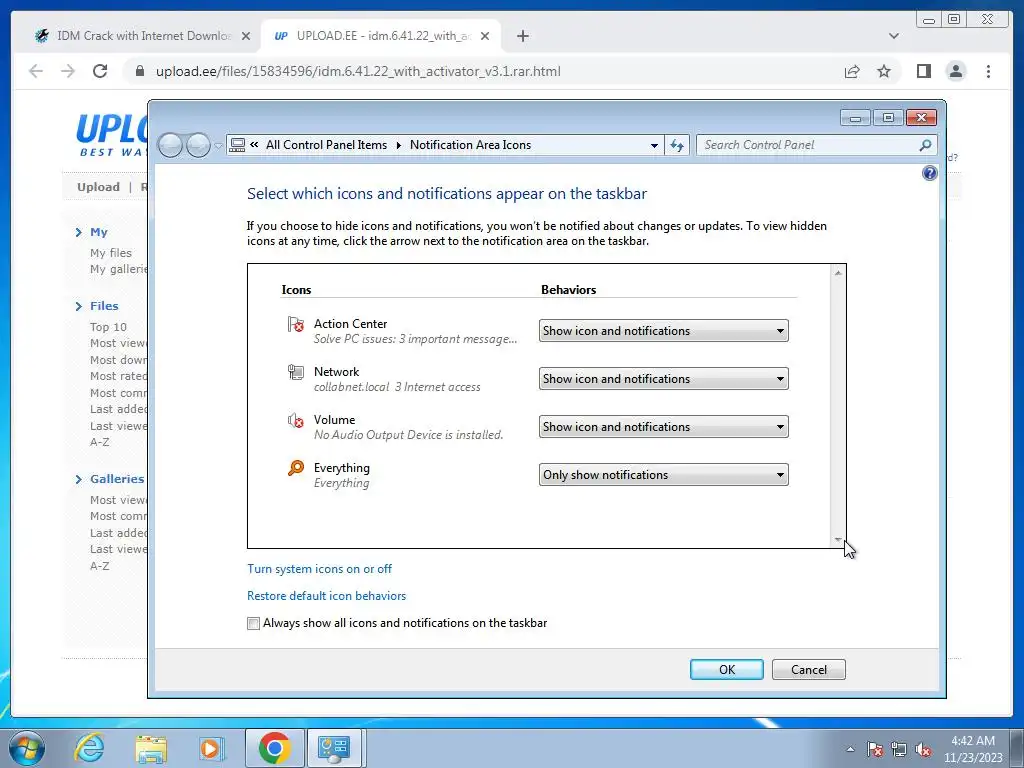Share this page from Chrome toolbar
This screenshot has width=1024, height=768.
coord(852,71)
